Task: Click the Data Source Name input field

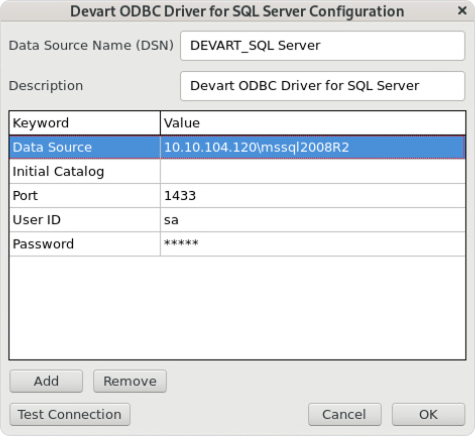Action: tap(322, 46)
